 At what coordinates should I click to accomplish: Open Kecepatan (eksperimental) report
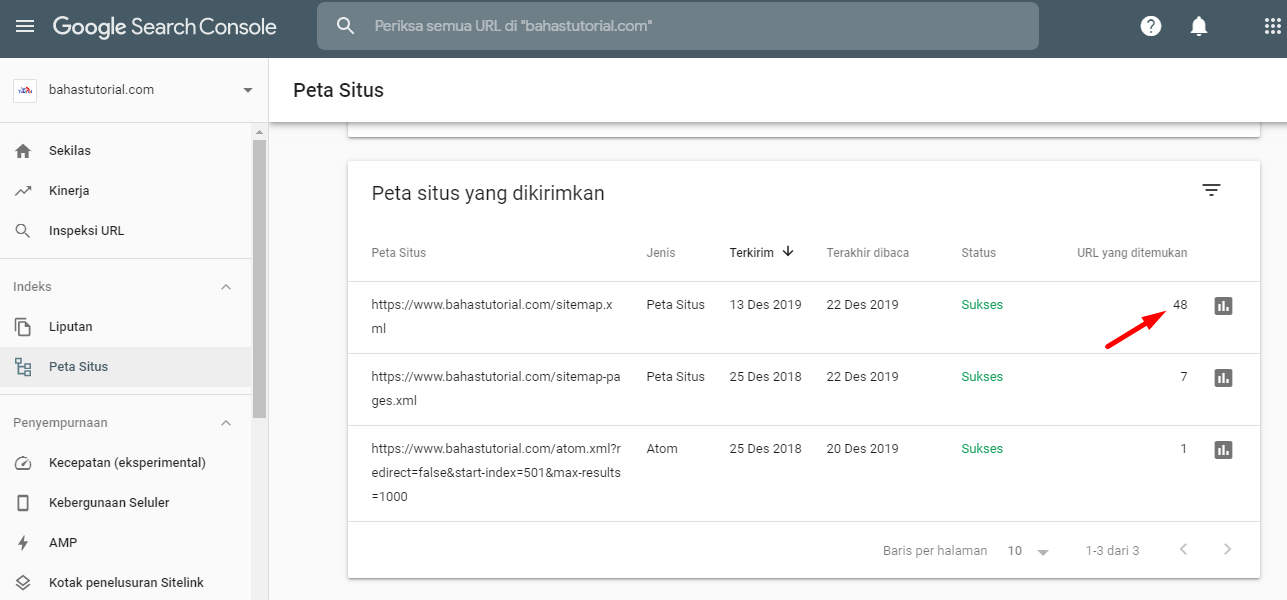pyautogui.click(x=126, y=463)
